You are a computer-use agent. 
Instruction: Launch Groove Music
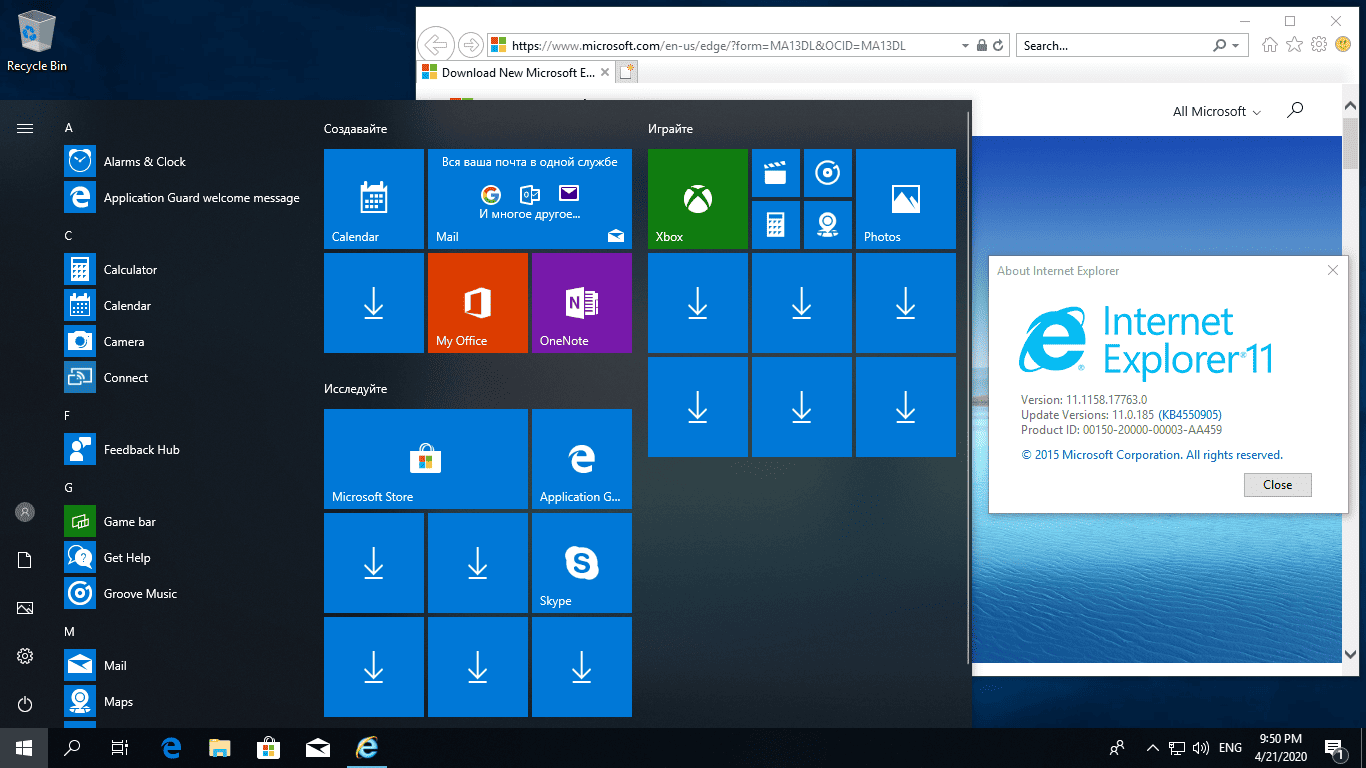pyautogui.click(x=183, y=594)
